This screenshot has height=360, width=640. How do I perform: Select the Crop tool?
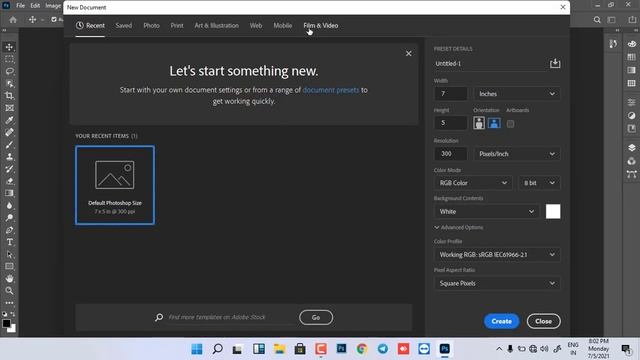pos(9,96)
